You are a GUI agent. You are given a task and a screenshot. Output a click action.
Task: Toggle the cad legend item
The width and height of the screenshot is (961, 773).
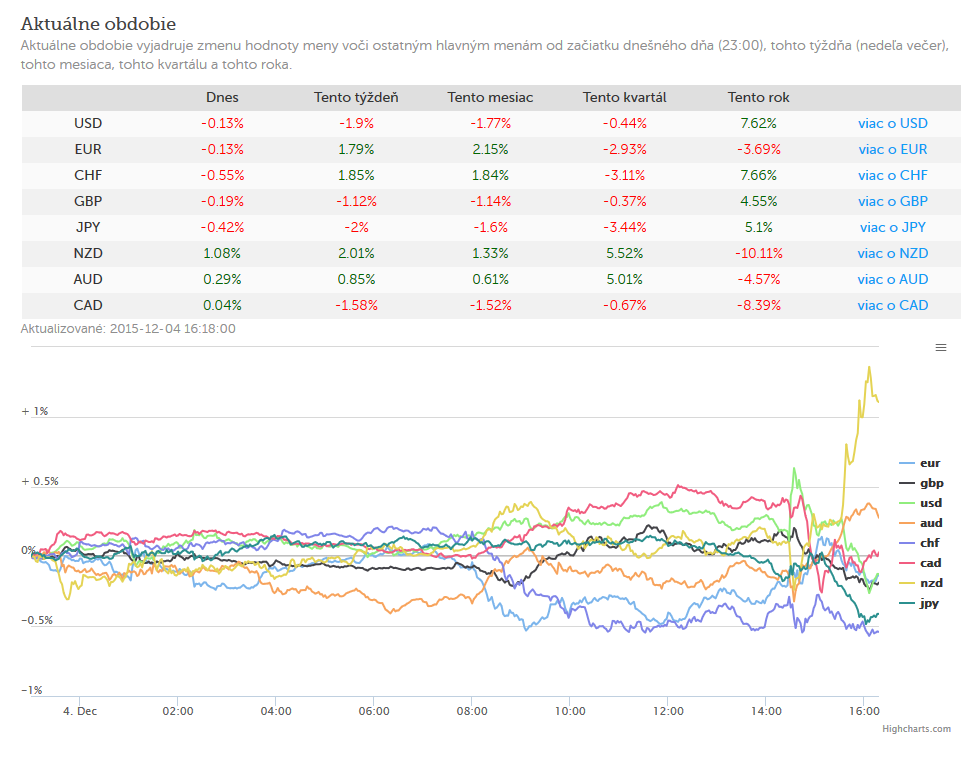pos(920,563)
